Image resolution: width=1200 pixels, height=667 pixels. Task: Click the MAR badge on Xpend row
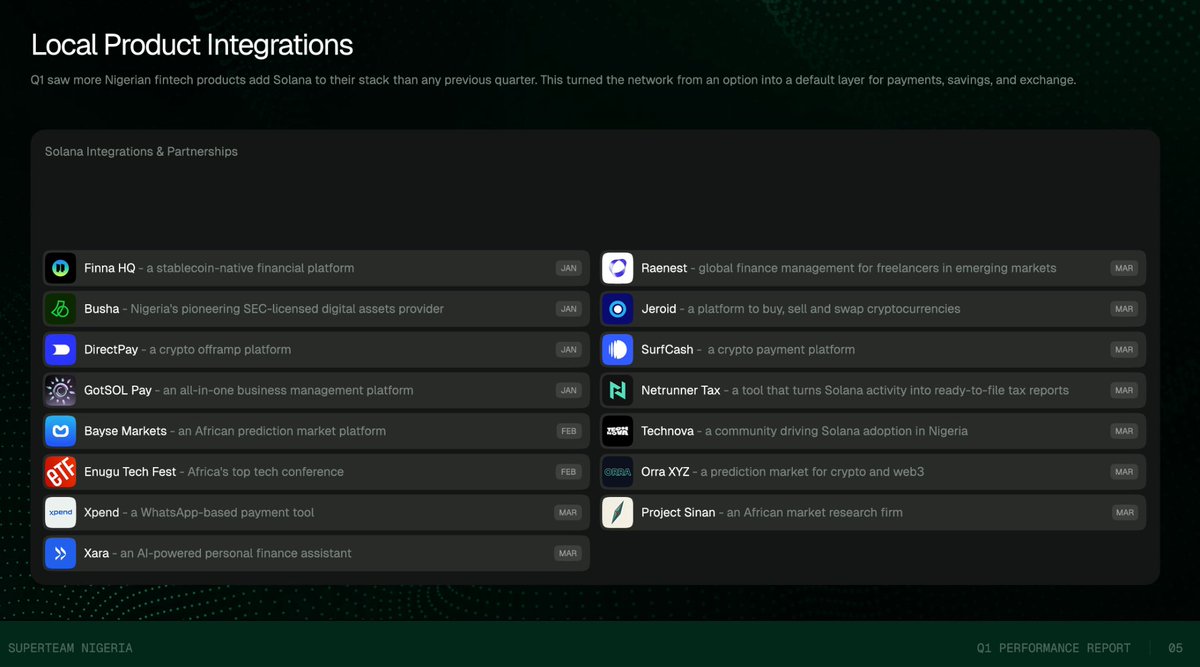tap(568, 512)
